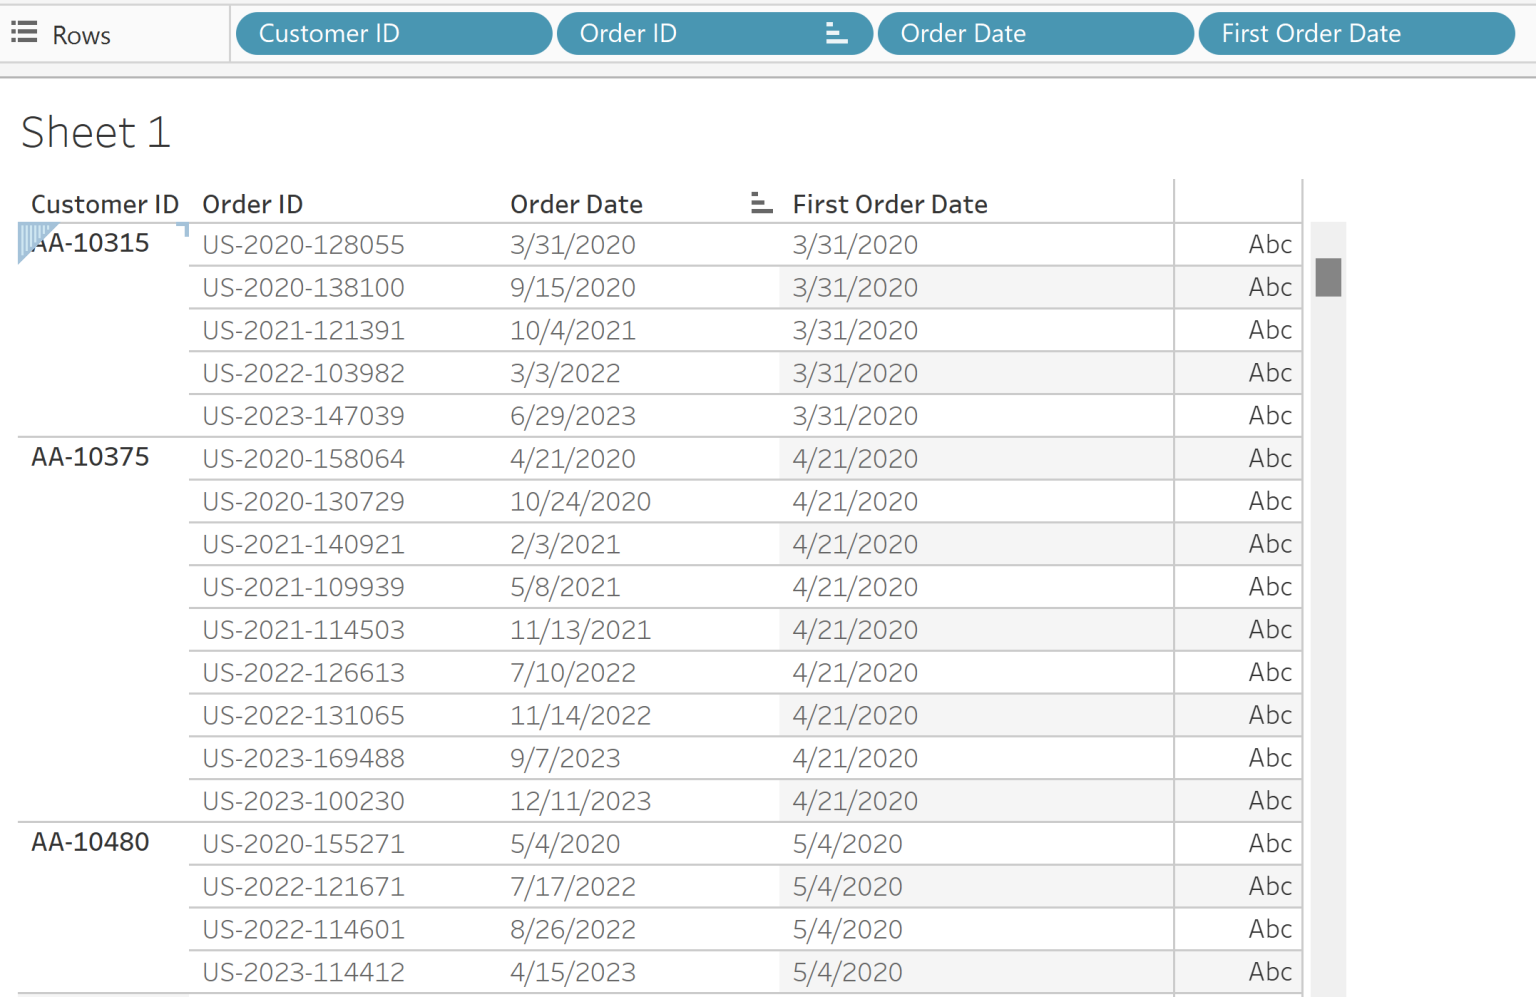The image size is (1536, 997).
Task: Click the Rows shelf icon
Action: pyautogui.click(x=23, y=31)
